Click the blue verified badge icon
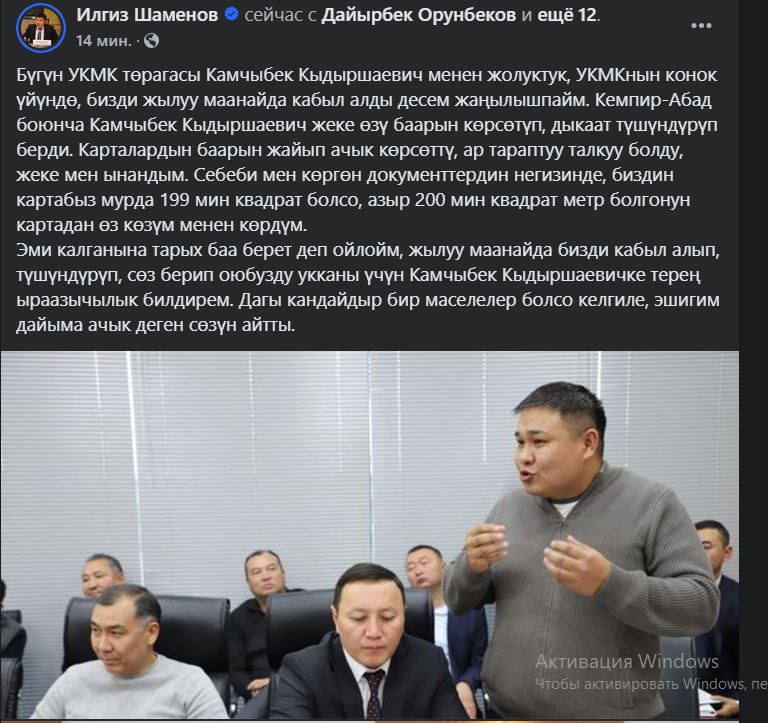This screenshot has width=768, height=723. 231,15
